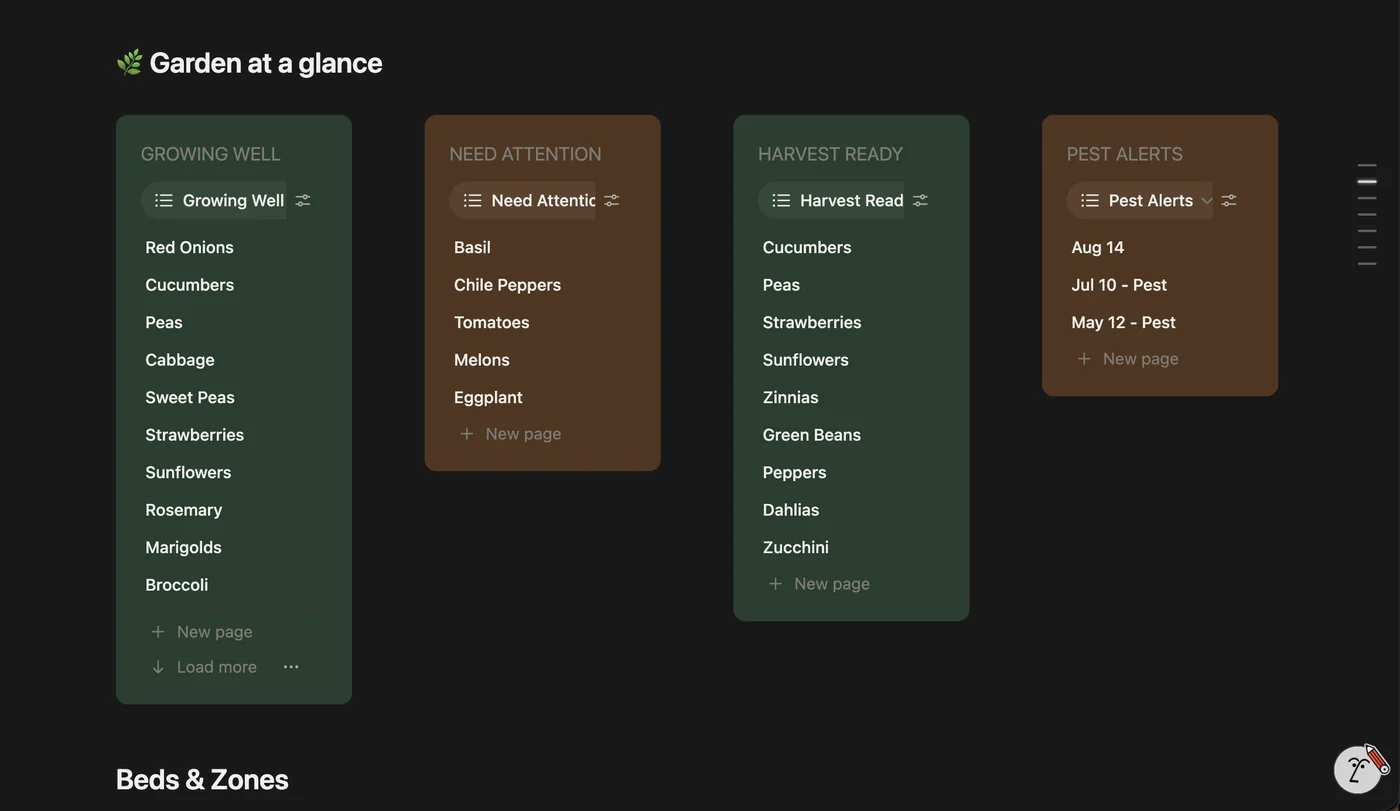The height and width of the screenshot is (811, 1400).
Task: Select the Pest Alerts view tab
Action: [1140, 200]
